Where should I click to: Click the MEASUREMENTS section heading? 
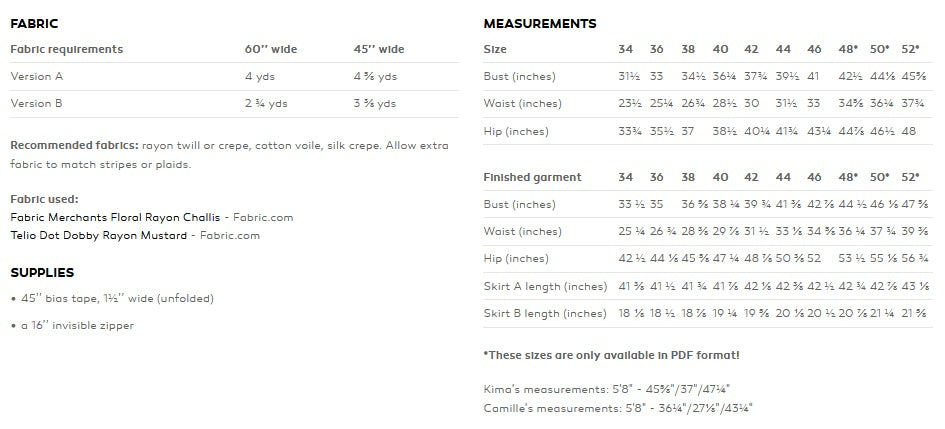click(x=540, y=24)
